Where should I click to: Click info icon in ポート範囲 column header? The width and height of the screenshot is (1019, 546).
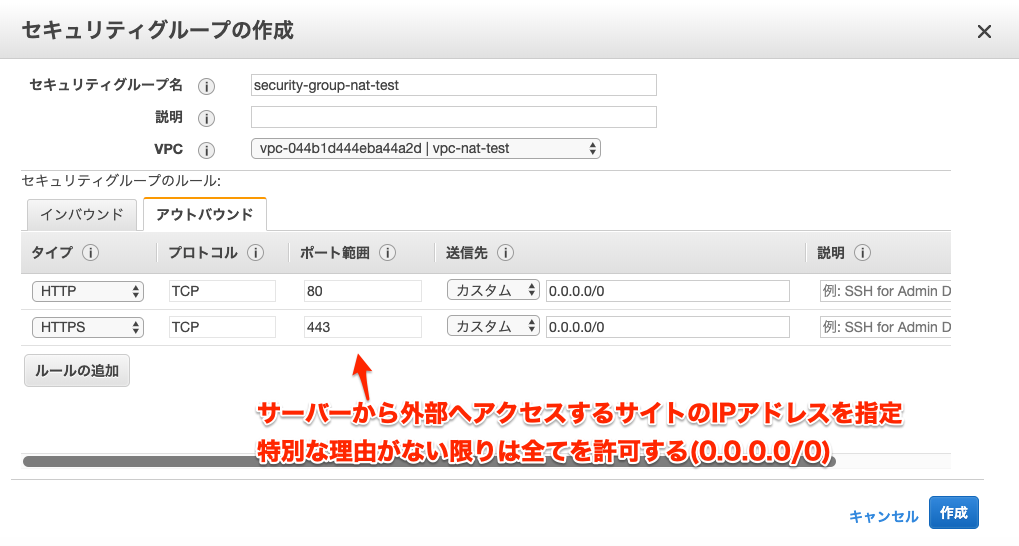point(387,253)
